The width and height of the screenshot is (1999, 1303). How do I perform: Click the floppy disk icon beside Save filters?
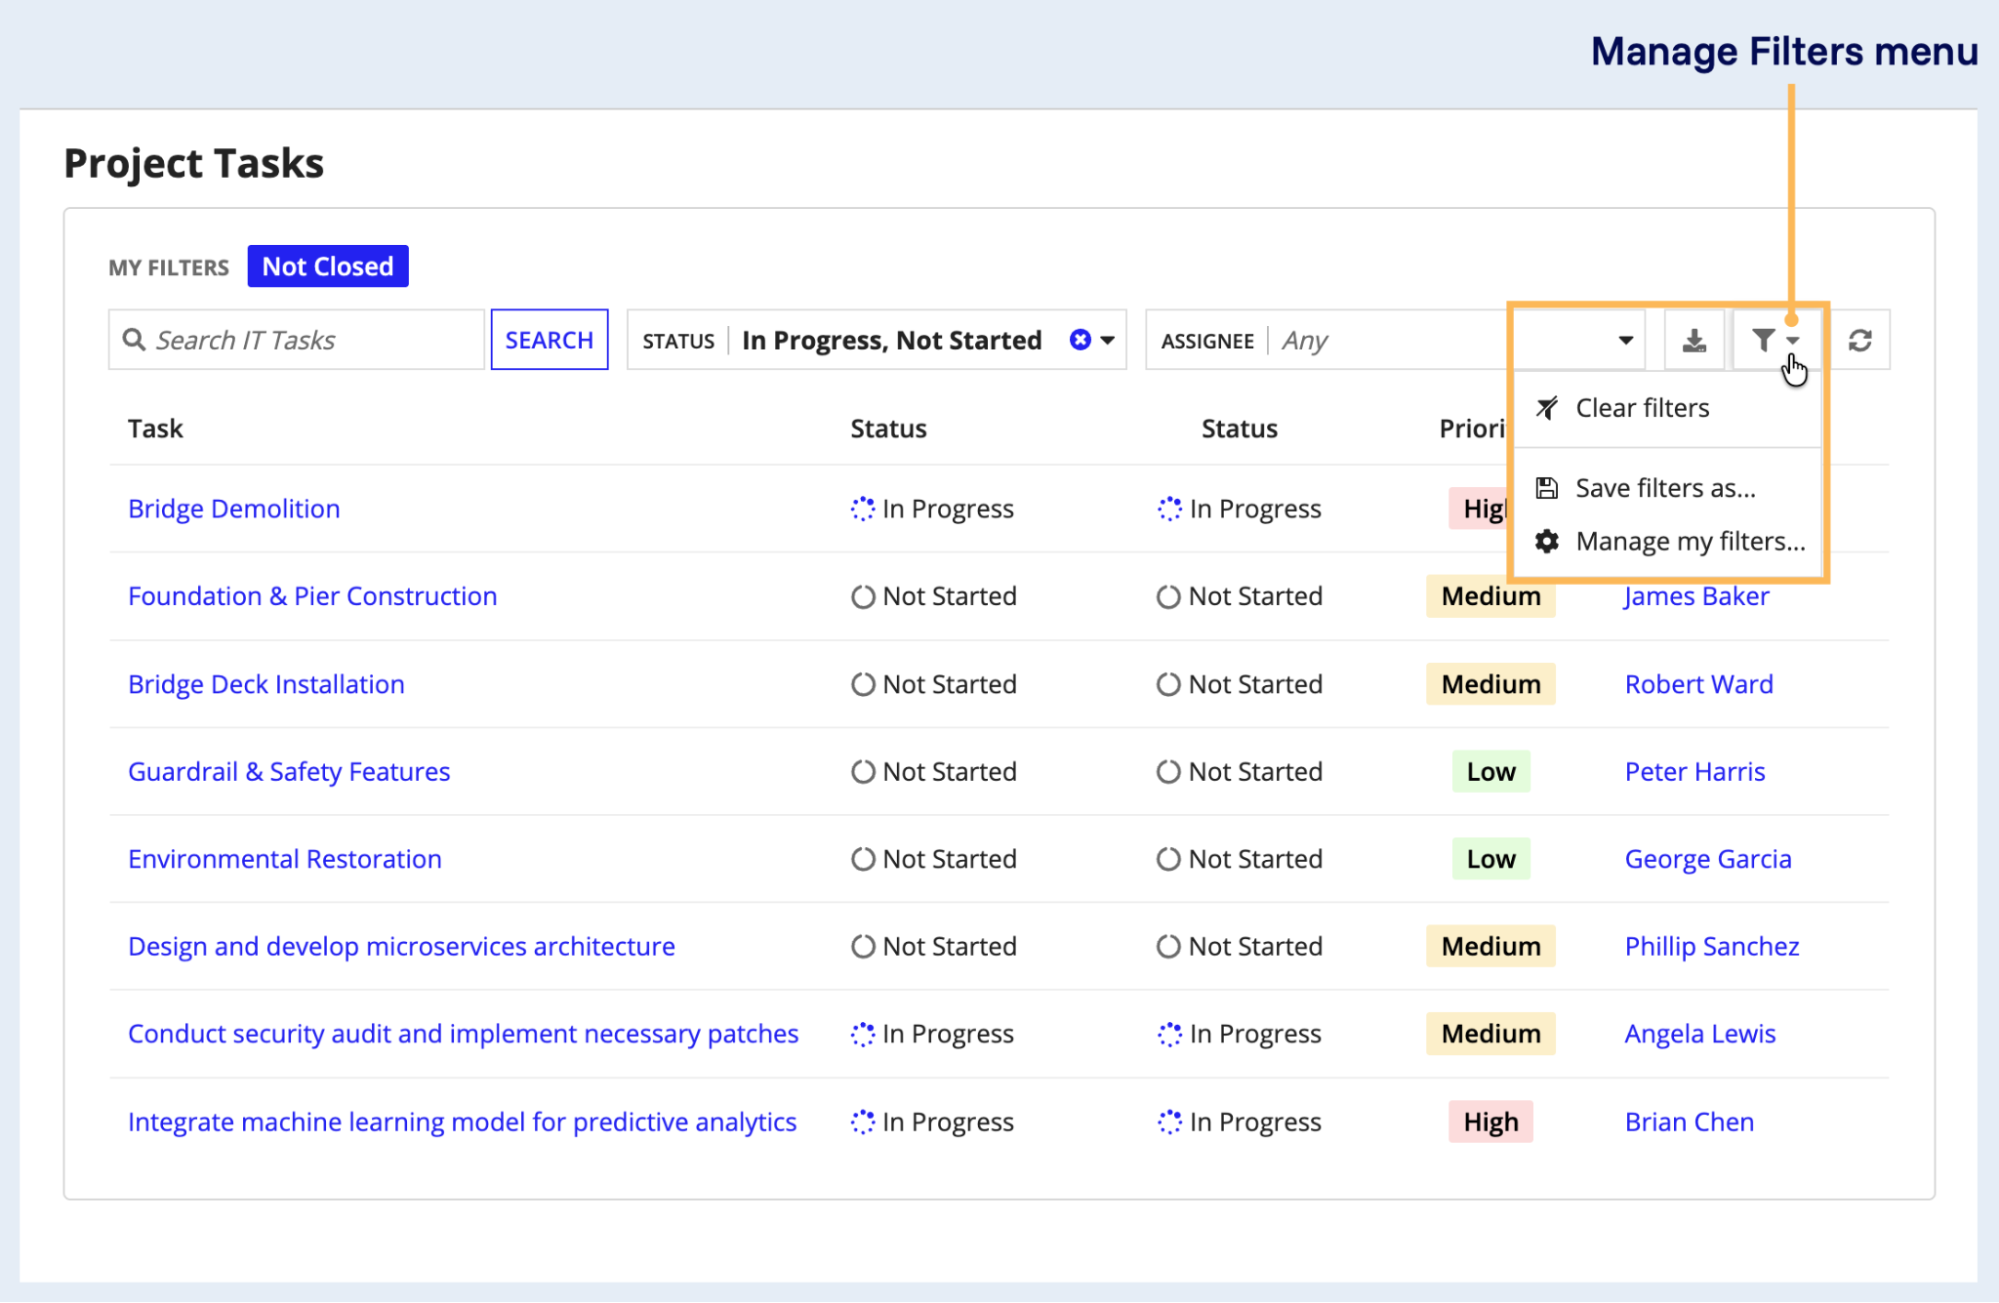point(1547,488)
